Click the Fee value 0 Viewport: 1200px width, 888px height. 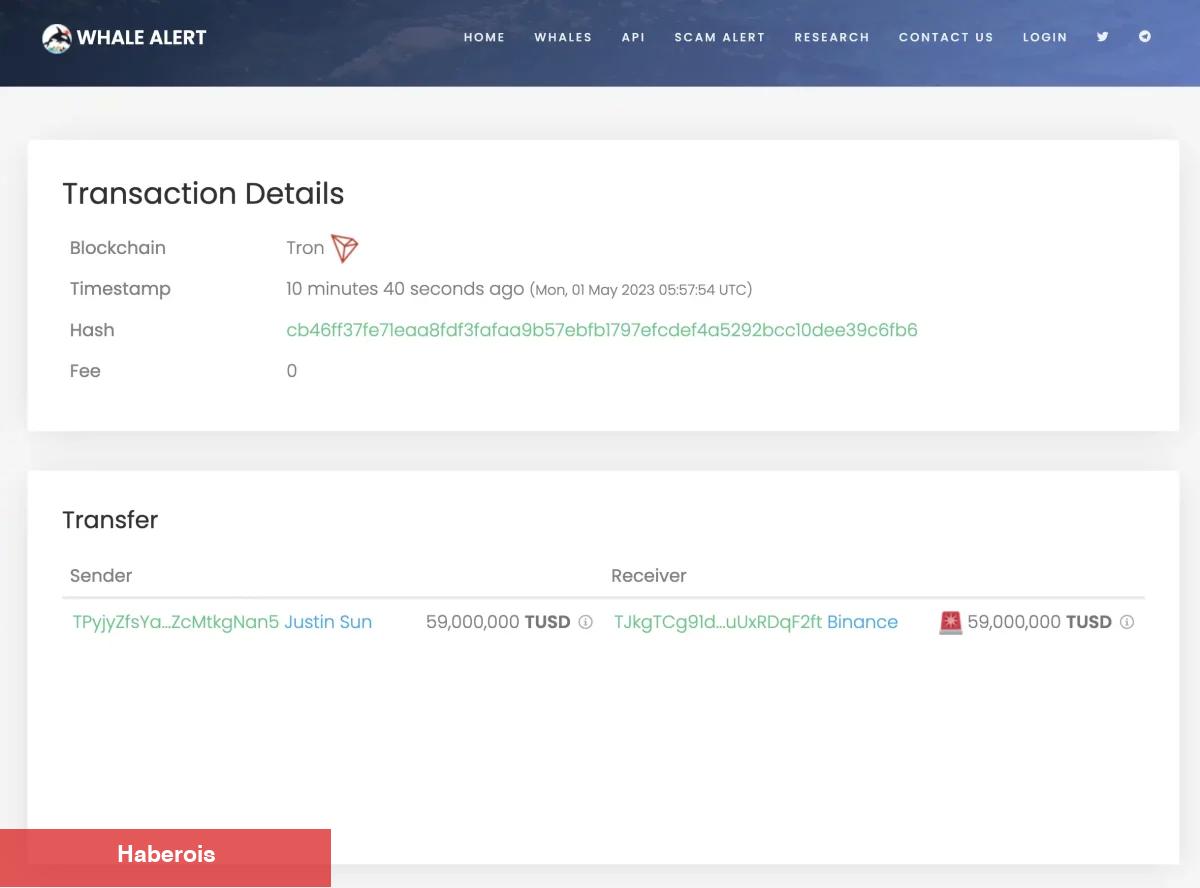(x=292, y=371)
